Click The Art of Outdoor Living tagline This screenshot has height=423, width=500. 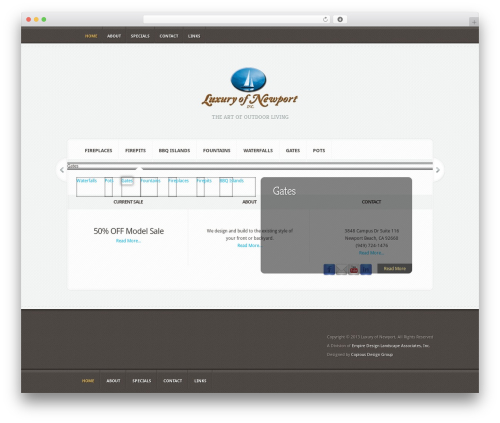tap(250, 117)
